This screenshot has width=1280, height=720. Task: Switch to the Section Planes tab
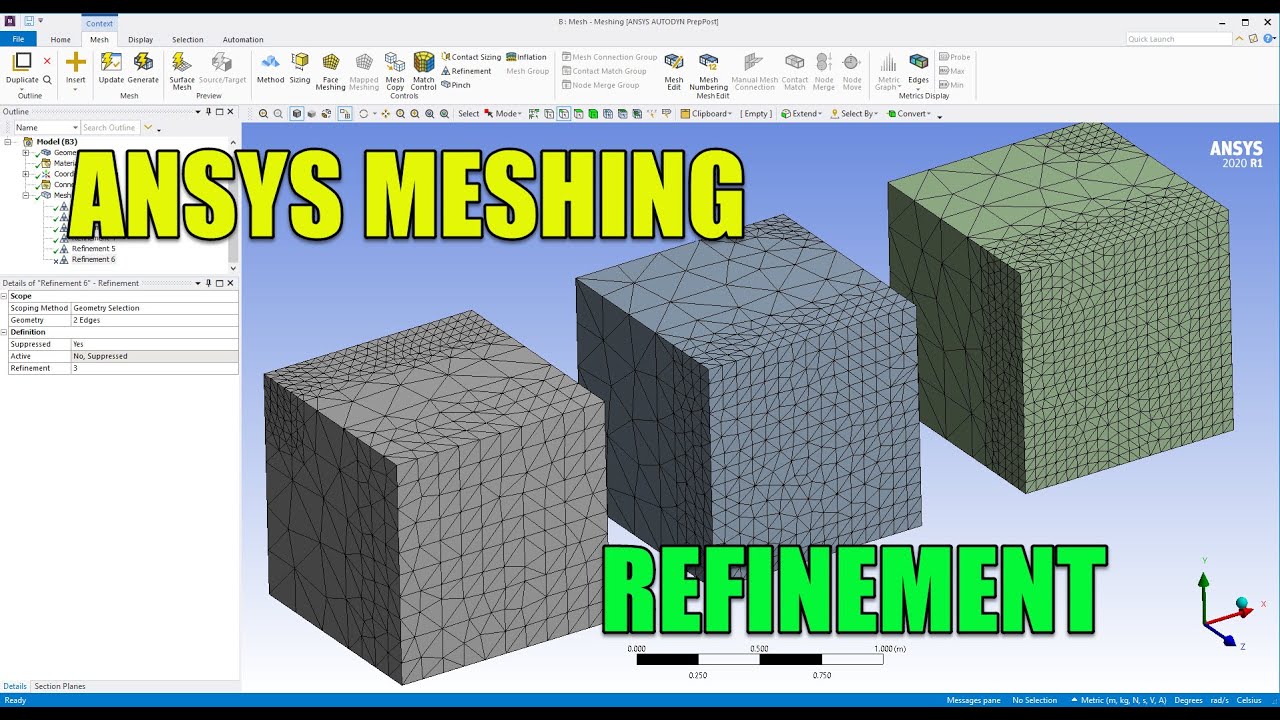60,686
